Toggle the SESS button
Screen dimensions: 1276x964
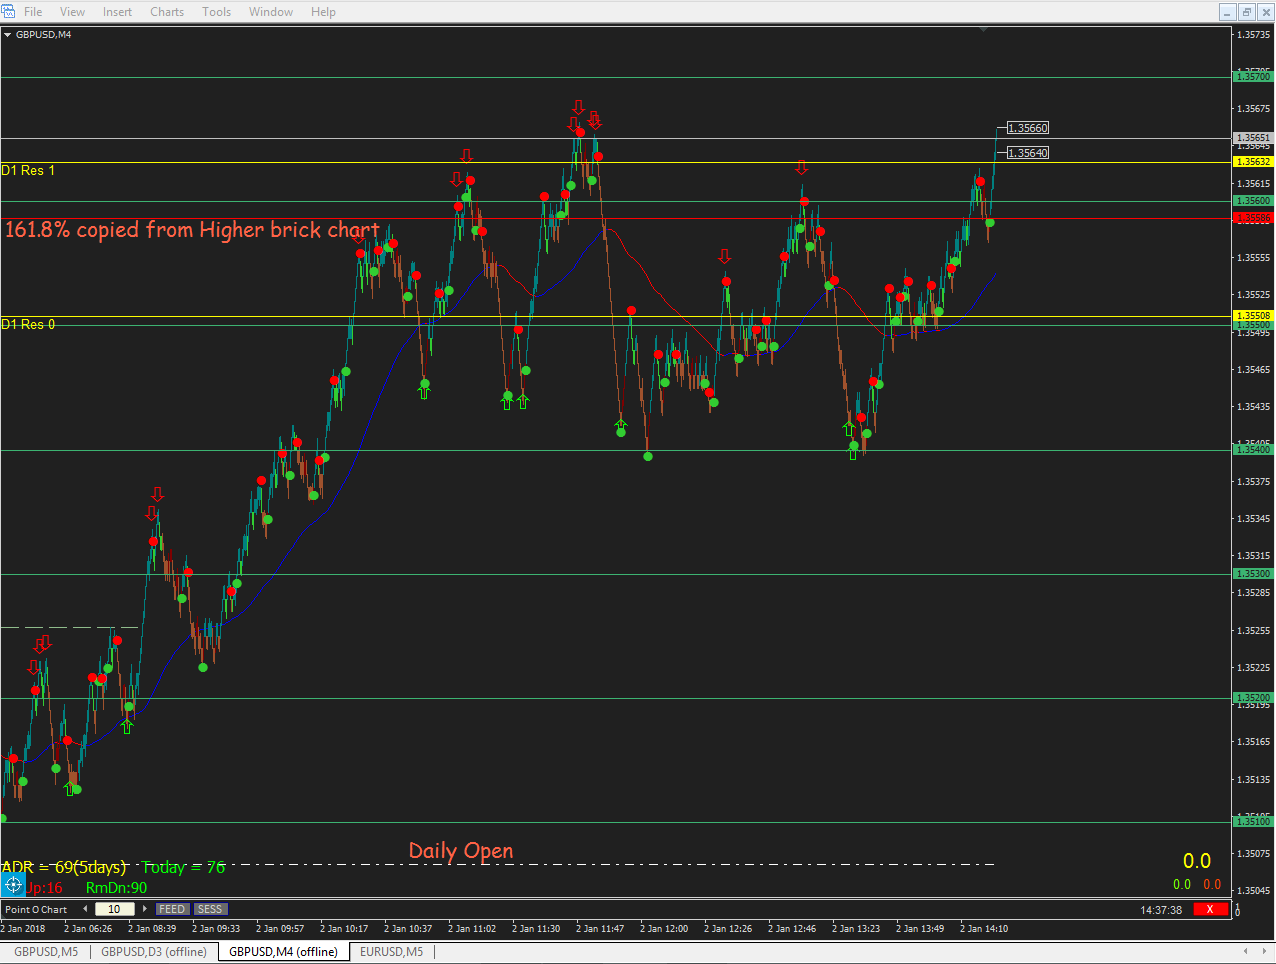pyautogui.click(x=210, y=909)
